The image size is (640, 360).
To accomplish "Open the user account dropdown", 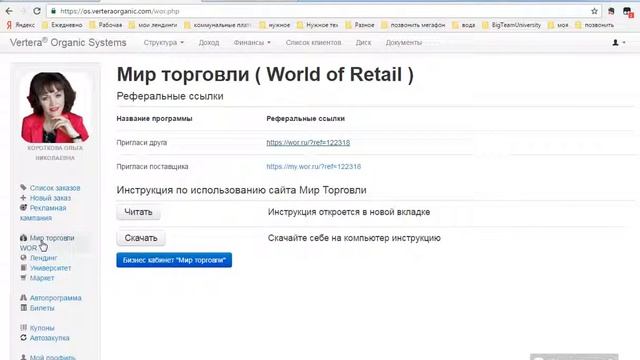I will [x=619, y=42].
